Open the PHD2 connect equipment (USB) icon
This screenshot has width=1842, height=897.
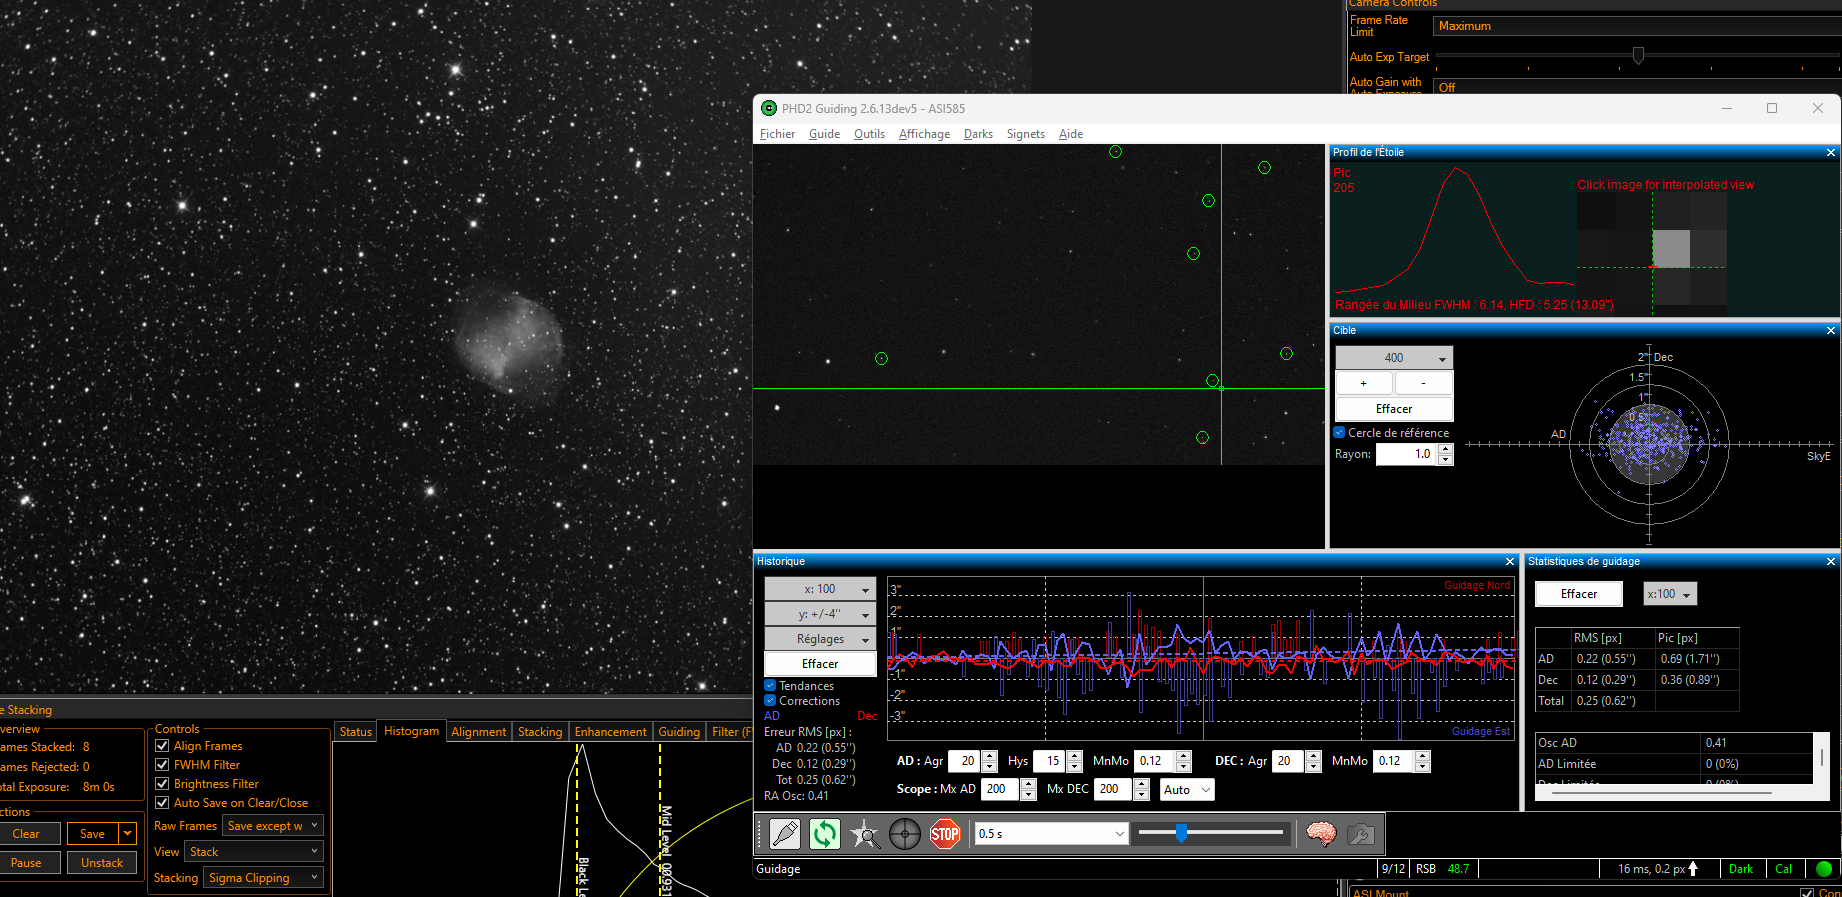click(x=785, y=833)
